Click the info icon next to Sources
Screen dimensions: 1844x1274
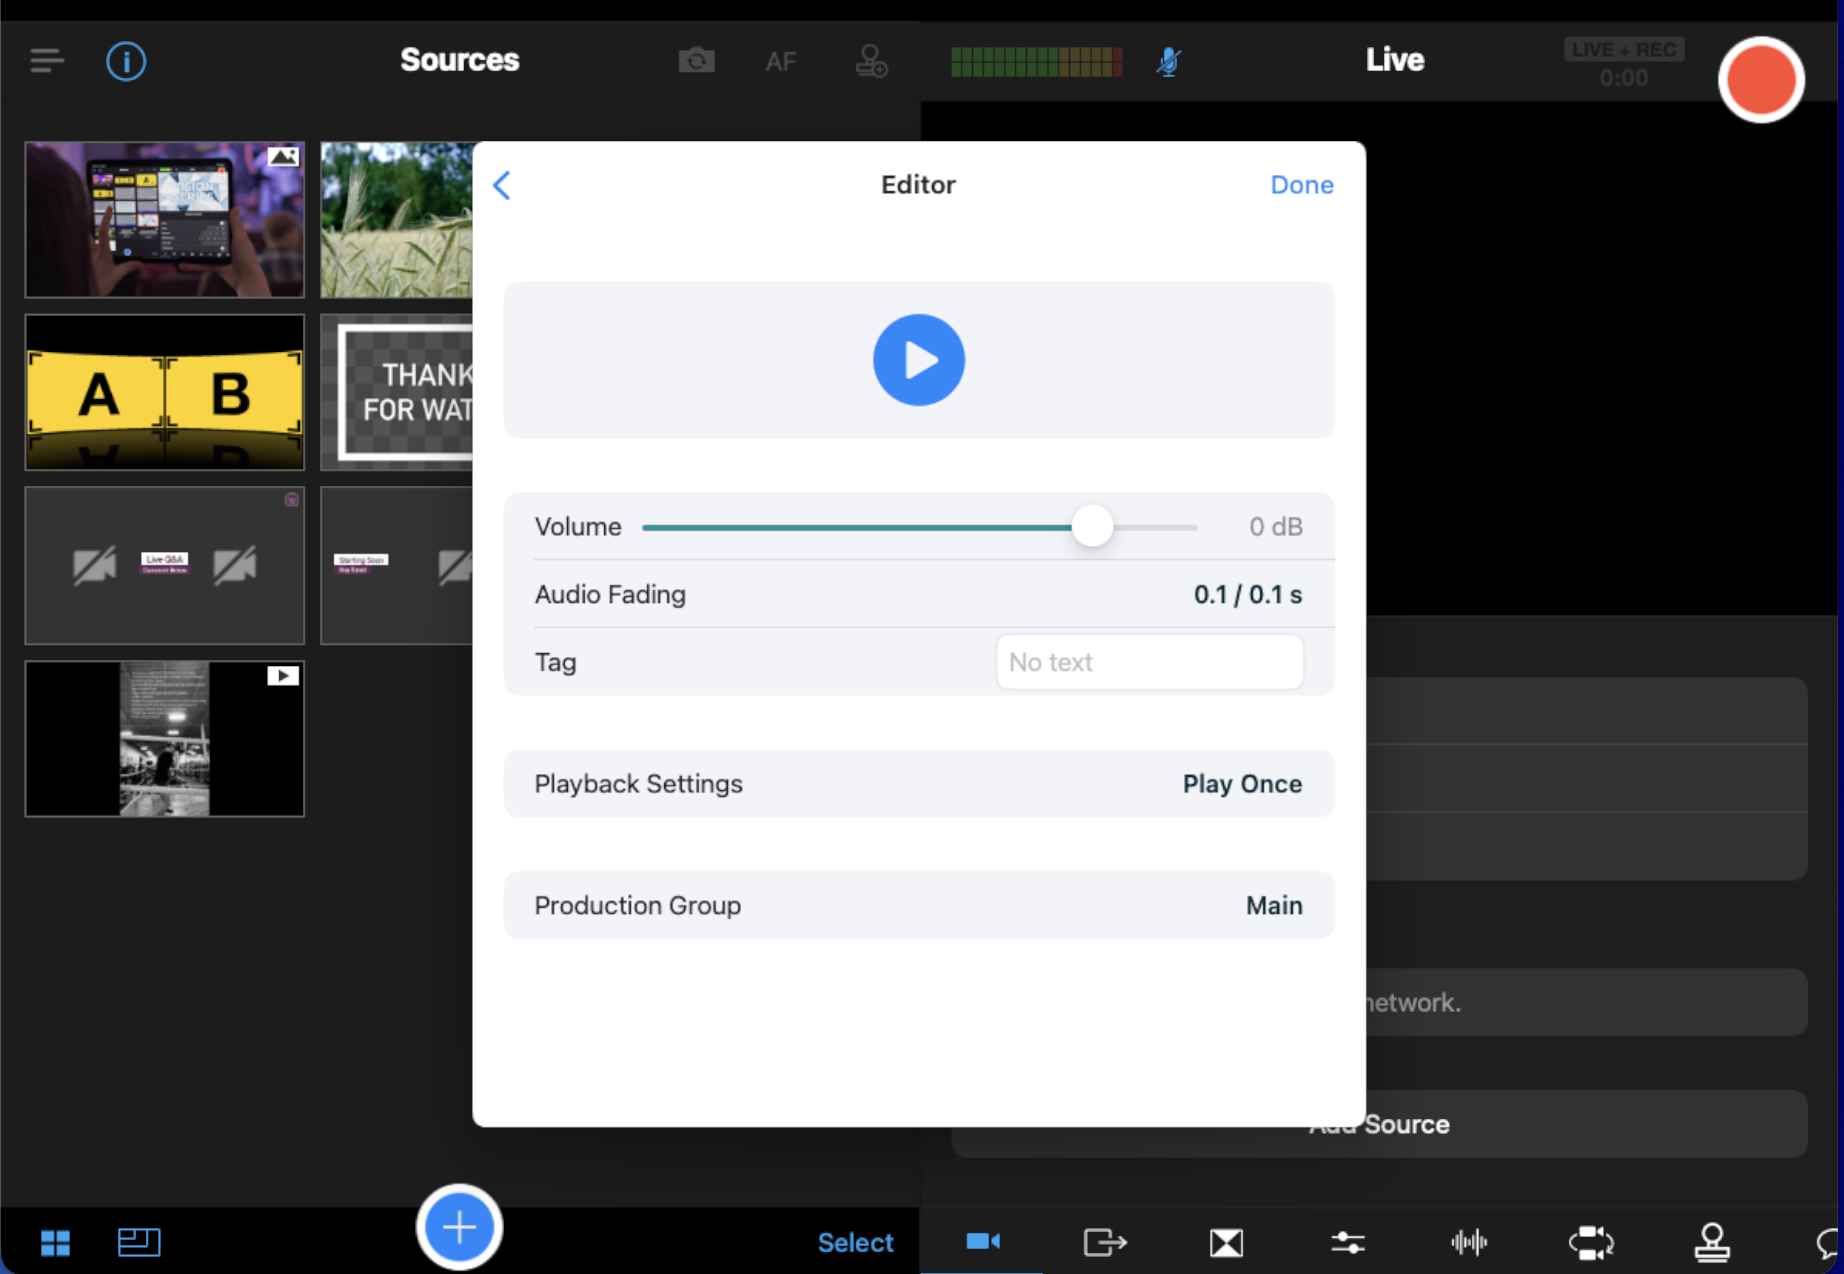[126, 61]
